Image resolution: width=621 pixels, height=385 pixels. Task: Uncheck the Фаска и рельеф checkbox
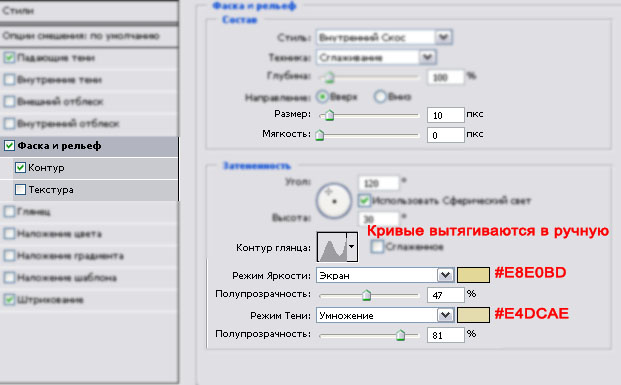click(x=9, y=146)
